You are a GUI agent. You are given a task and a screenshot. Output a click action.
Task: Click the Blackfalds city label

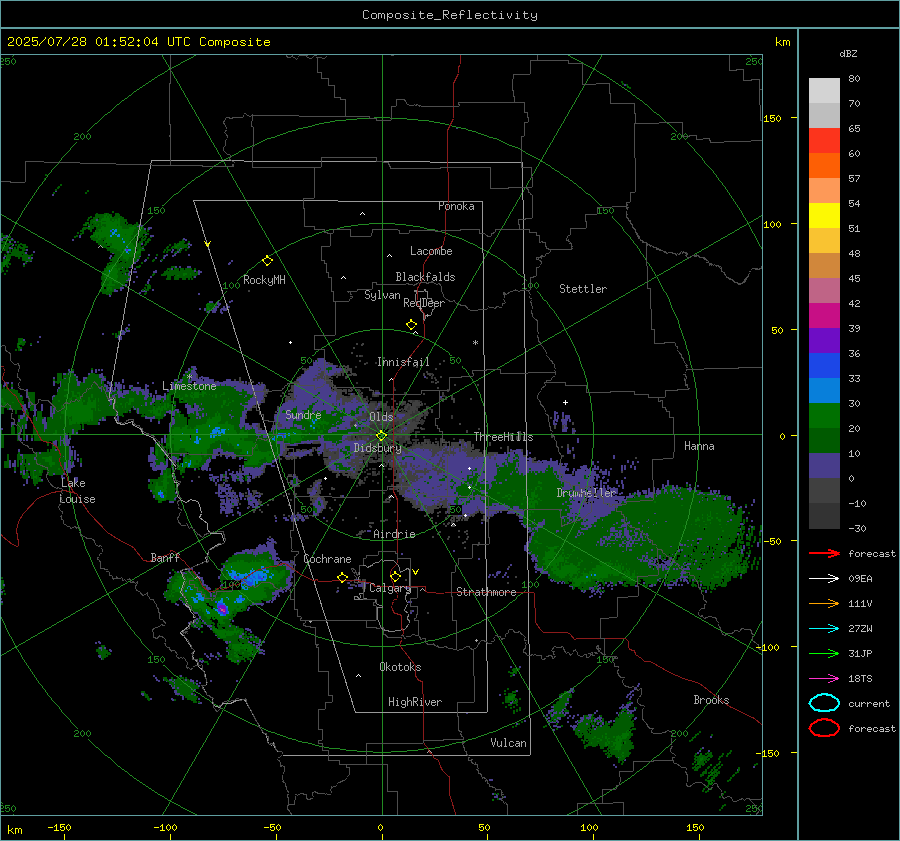tap(425, 277)
